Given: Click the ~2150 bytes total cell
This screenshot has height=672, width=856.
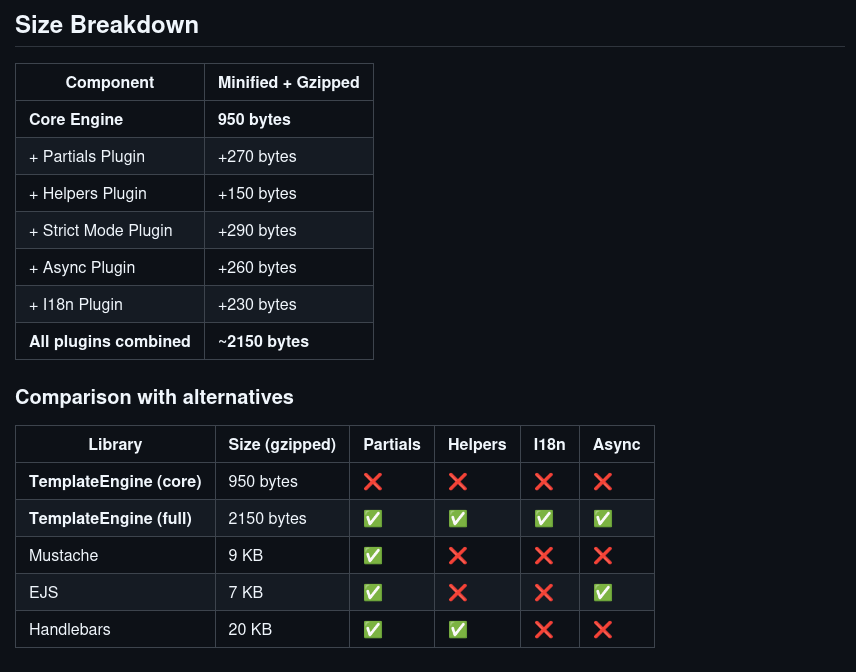Looking at the screenshot, I should [x=263, y=342].
